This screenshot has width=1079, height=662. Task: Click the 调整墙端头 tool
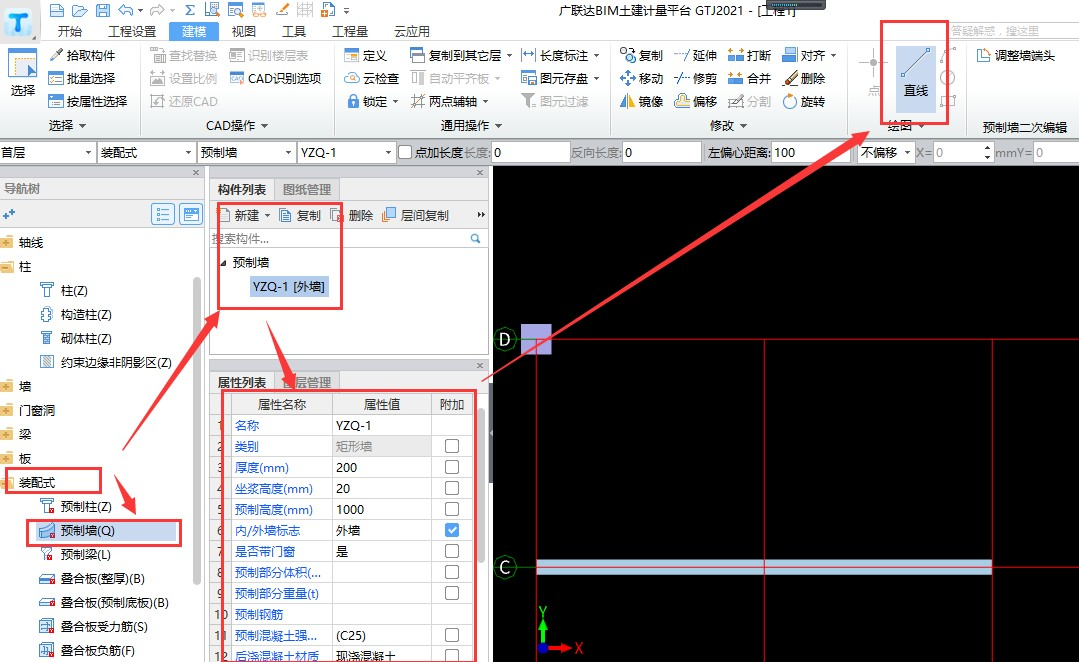pyautogui.click(x=1016, y=55)
